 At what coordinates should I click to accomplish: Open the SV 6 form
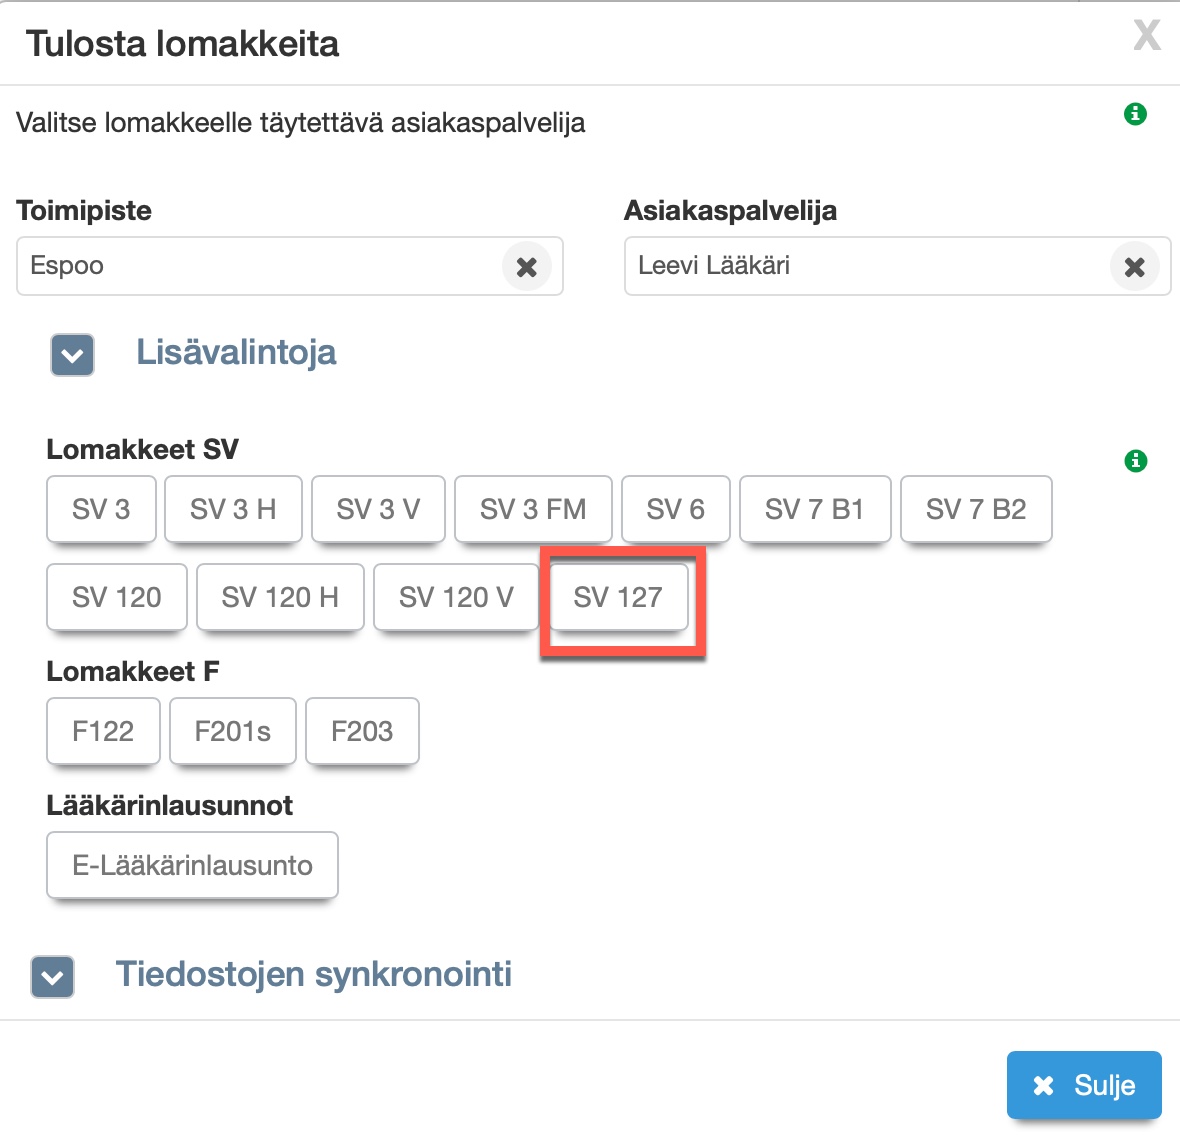pyautogui.click(x=675, y=509)
